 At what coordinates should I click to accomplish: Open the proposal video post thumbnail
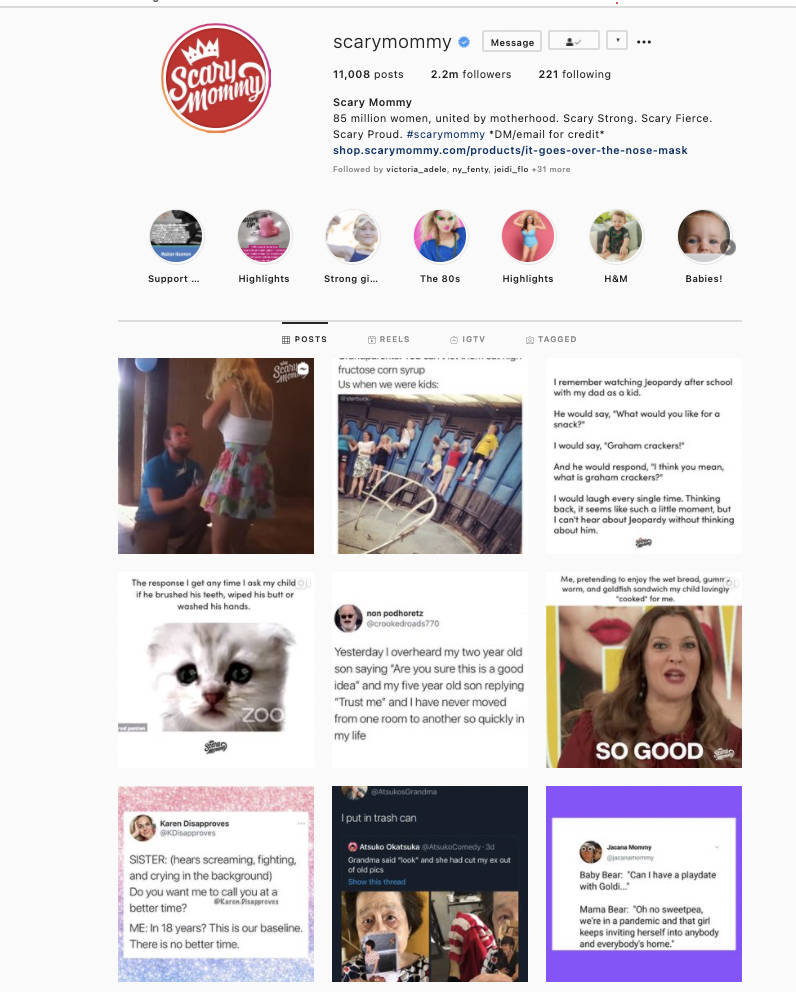coord(216,456)
